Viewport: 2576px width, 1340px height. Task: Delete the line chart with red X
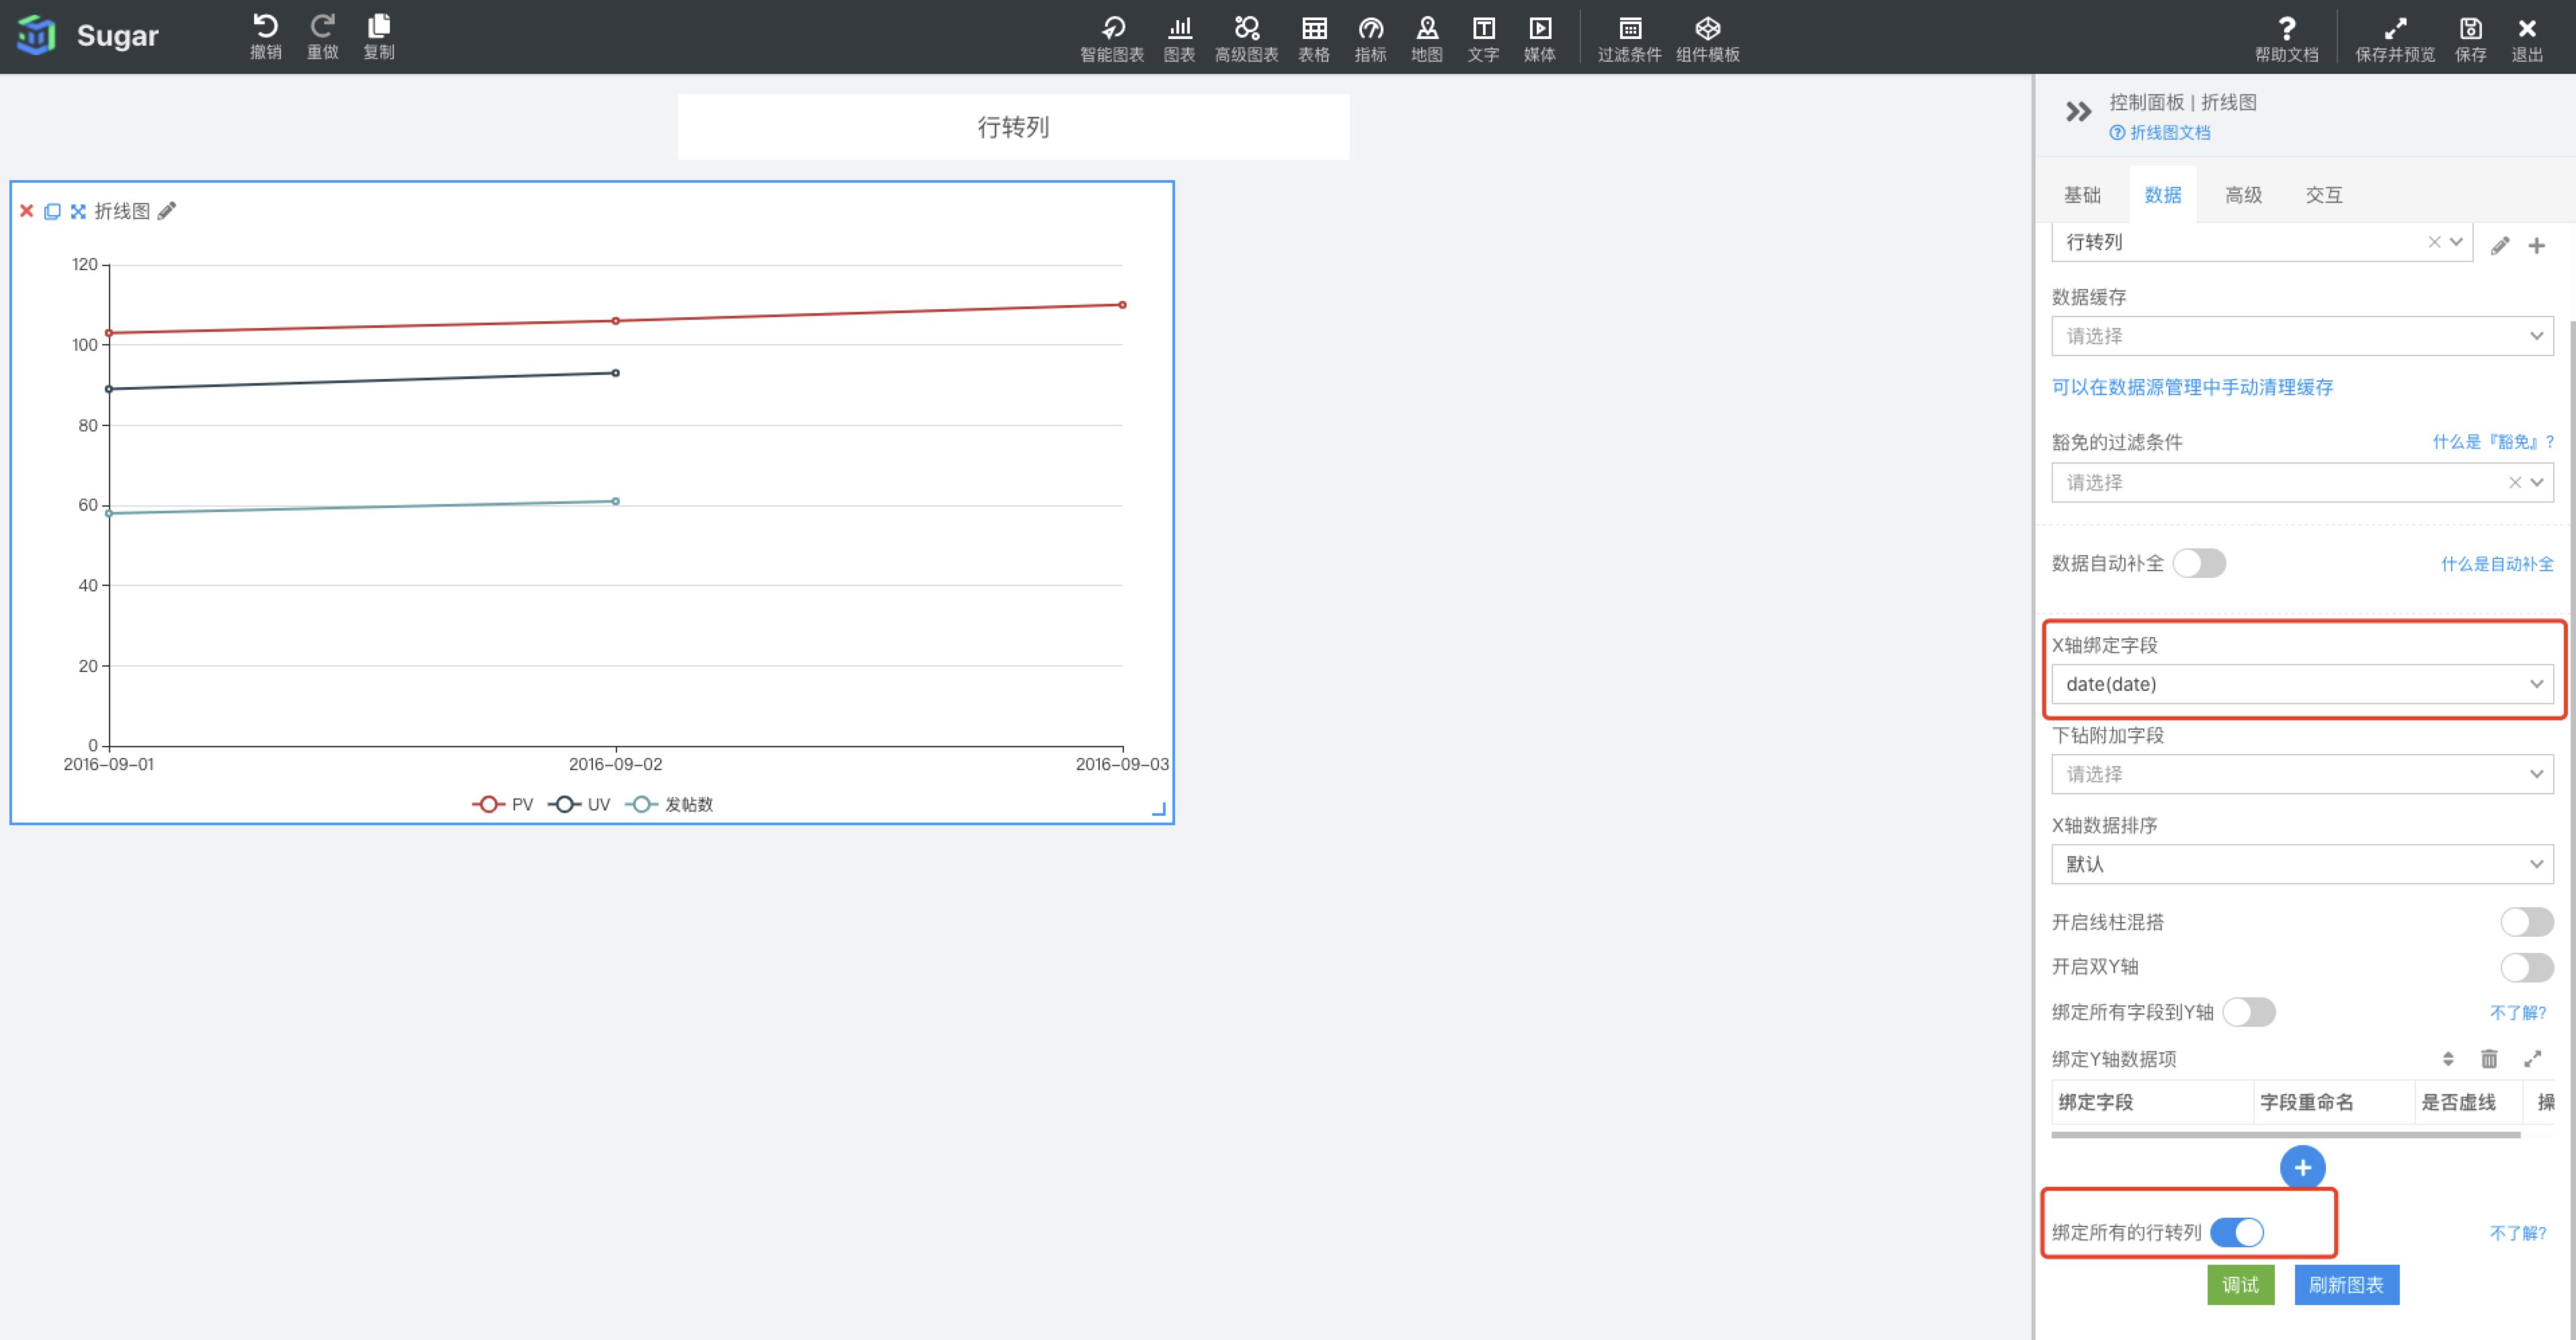coord(27,211)
